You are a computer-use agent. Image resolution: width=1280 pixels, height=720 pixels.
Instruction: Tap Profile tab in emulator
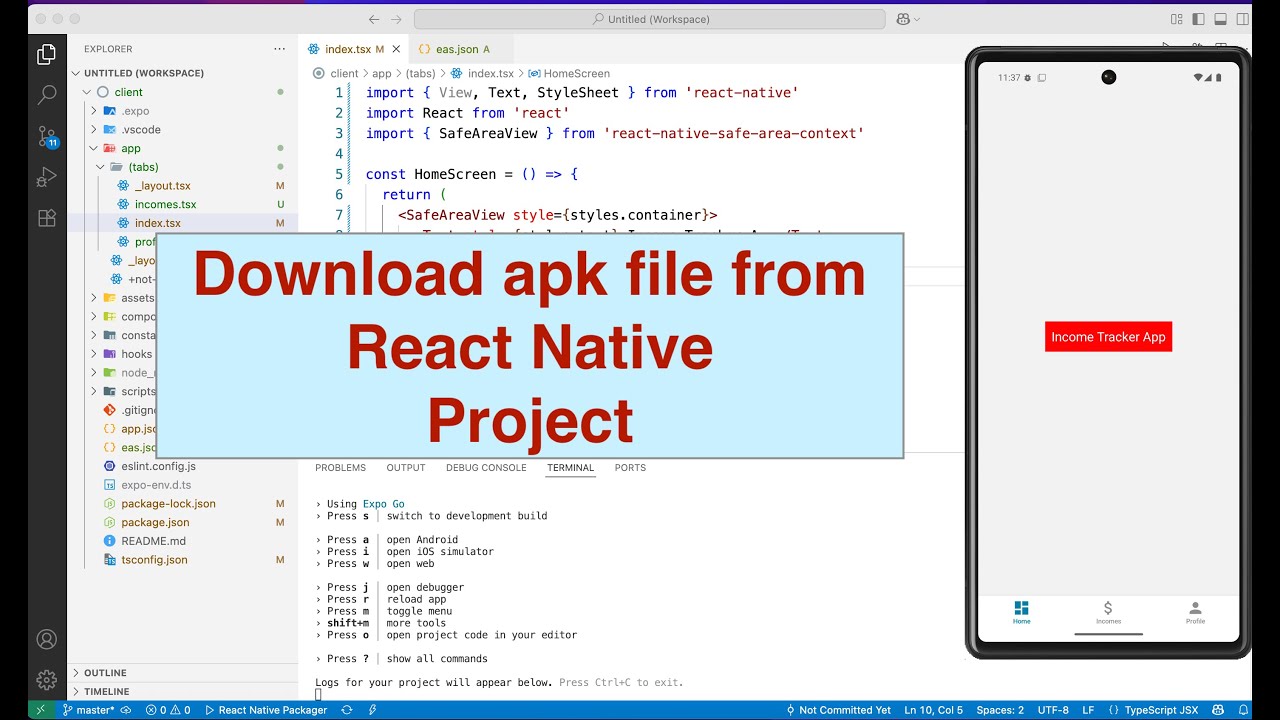[x=1195, y=613]
